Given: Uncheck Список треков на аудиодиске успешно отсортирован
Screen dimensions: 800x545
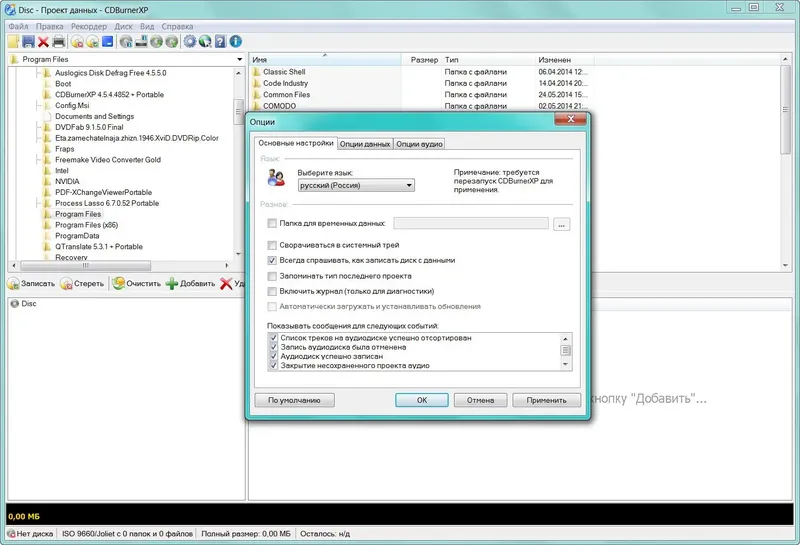Looking at the screenshot, I should [x=273, y=338].
